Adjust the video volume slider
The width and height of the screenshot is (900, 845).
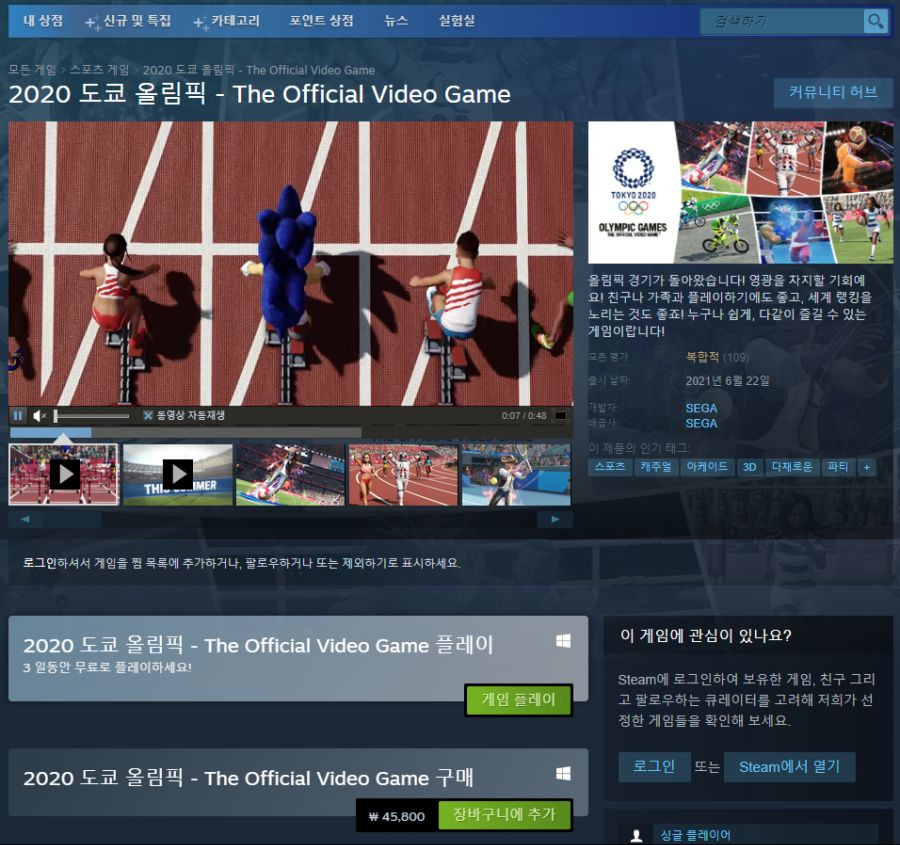pos(92,416)
